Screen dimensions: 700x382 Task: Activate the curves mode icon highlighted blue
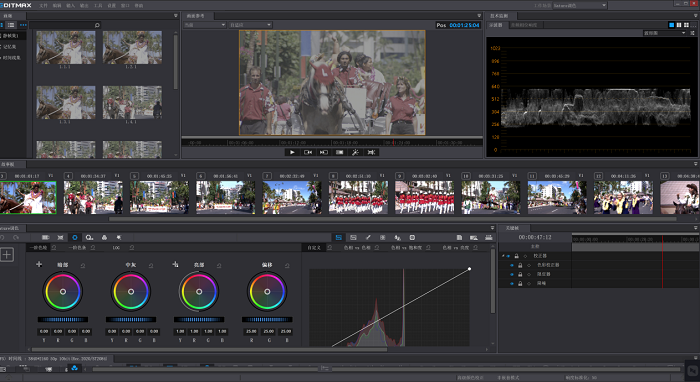(x=338, y=237)
